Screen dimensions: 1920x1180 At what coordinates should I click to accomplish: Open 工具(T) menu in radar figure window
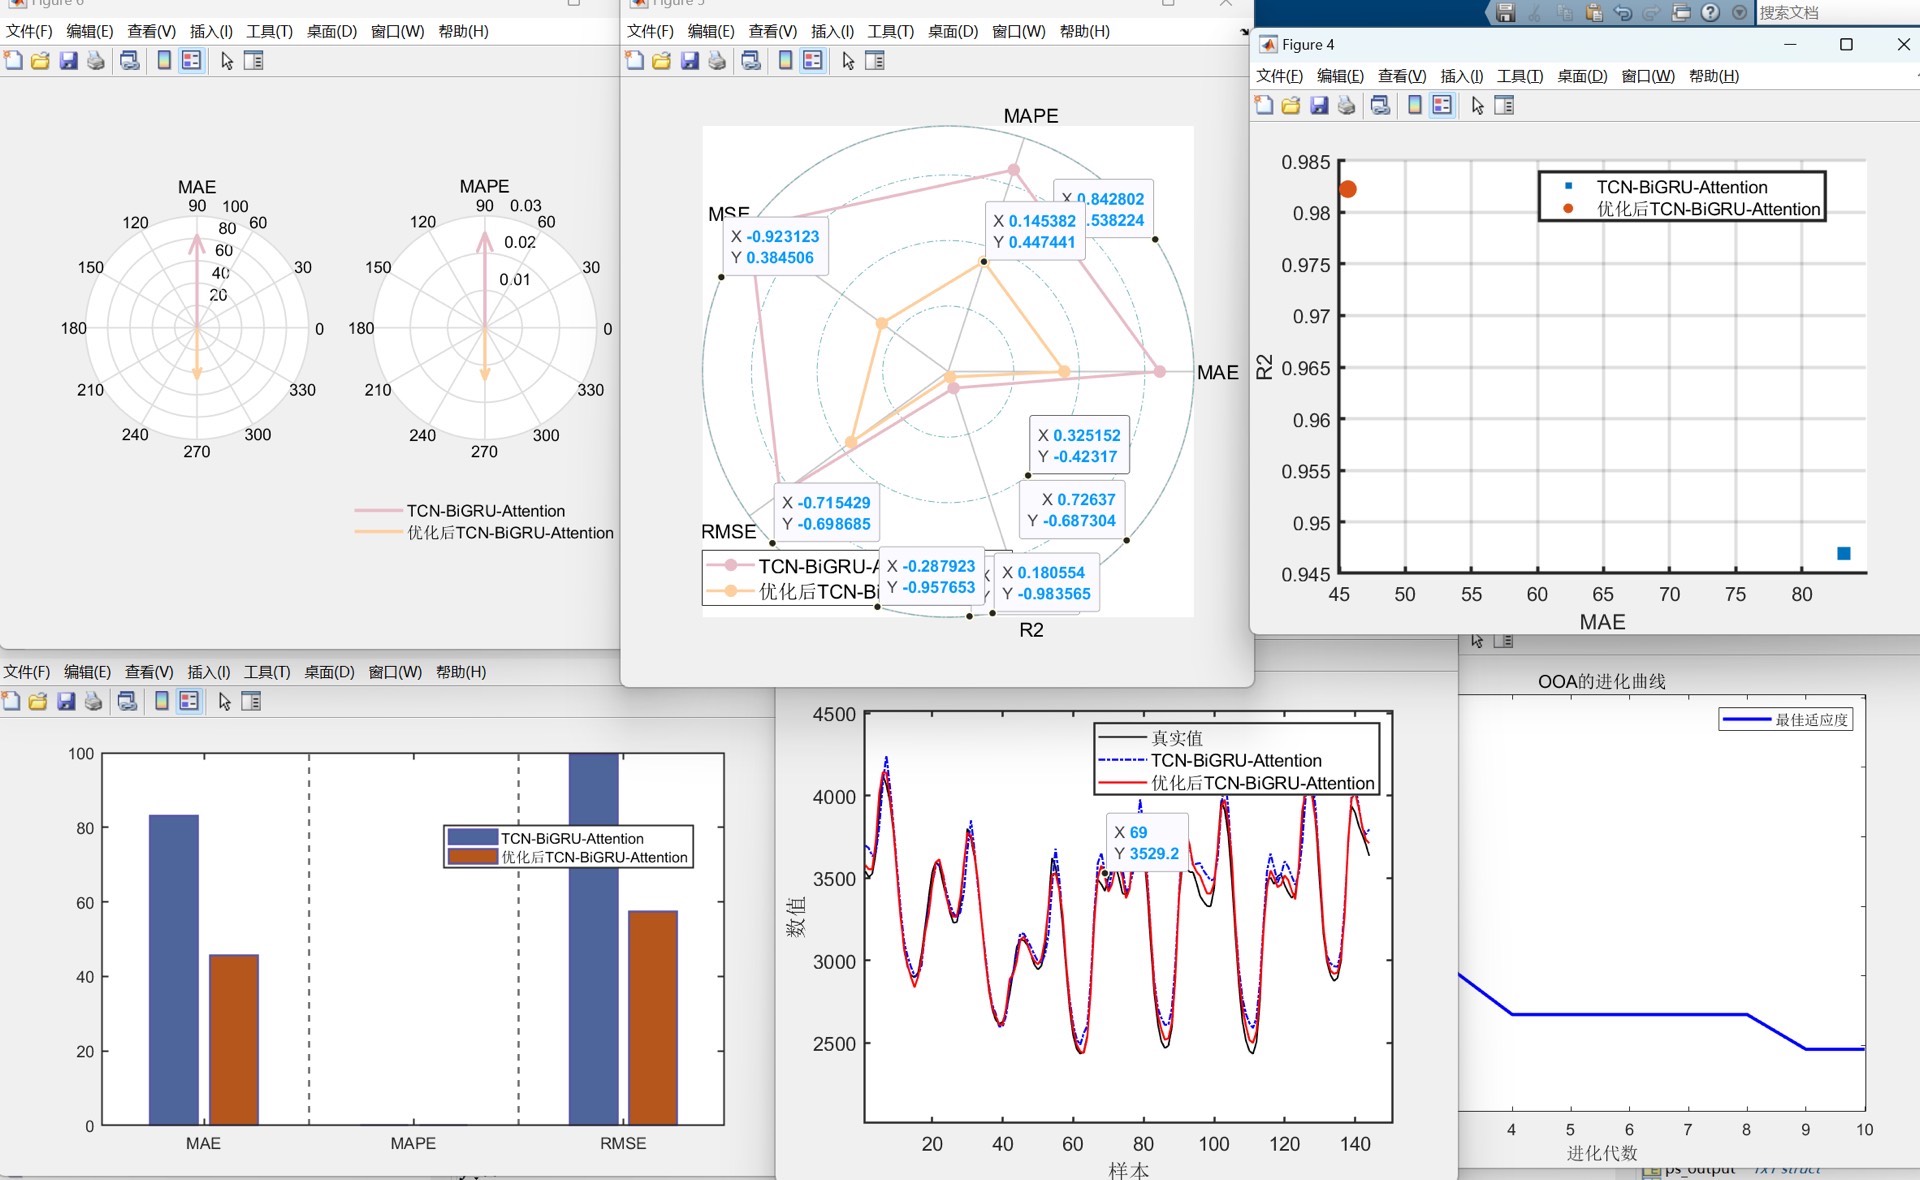[890, 31]
